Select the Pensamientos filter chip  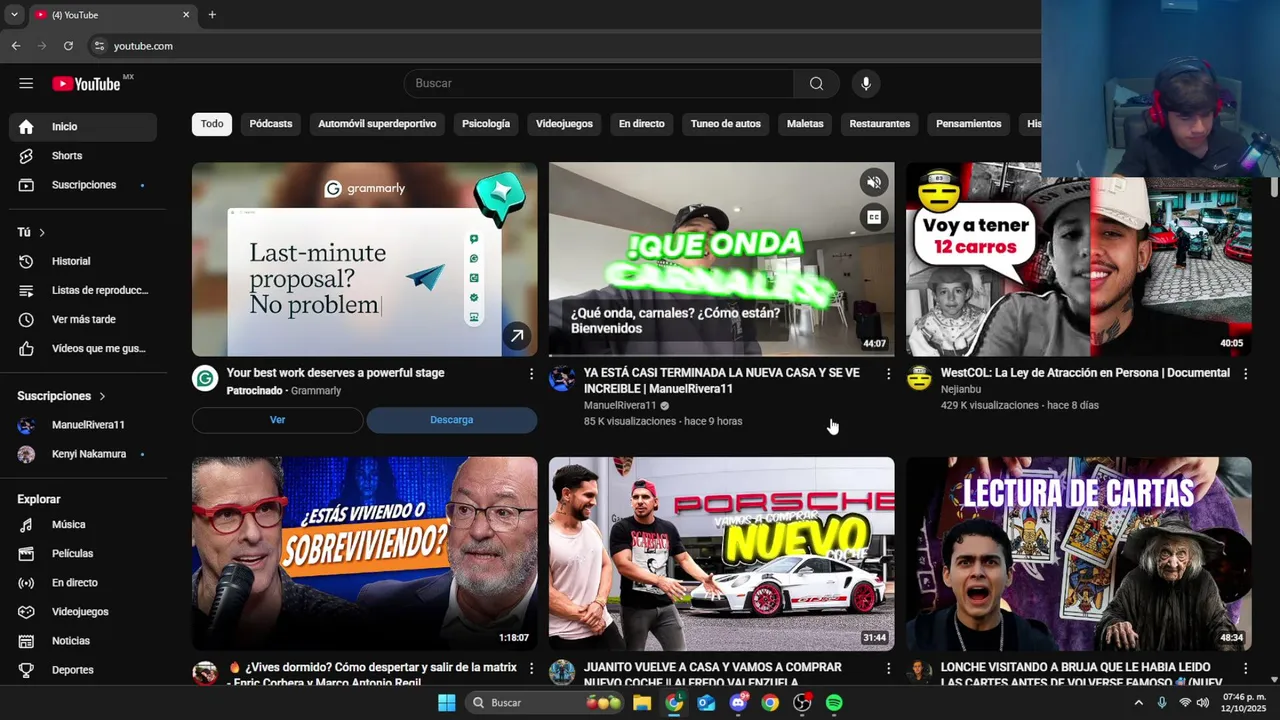coord(968,124)
